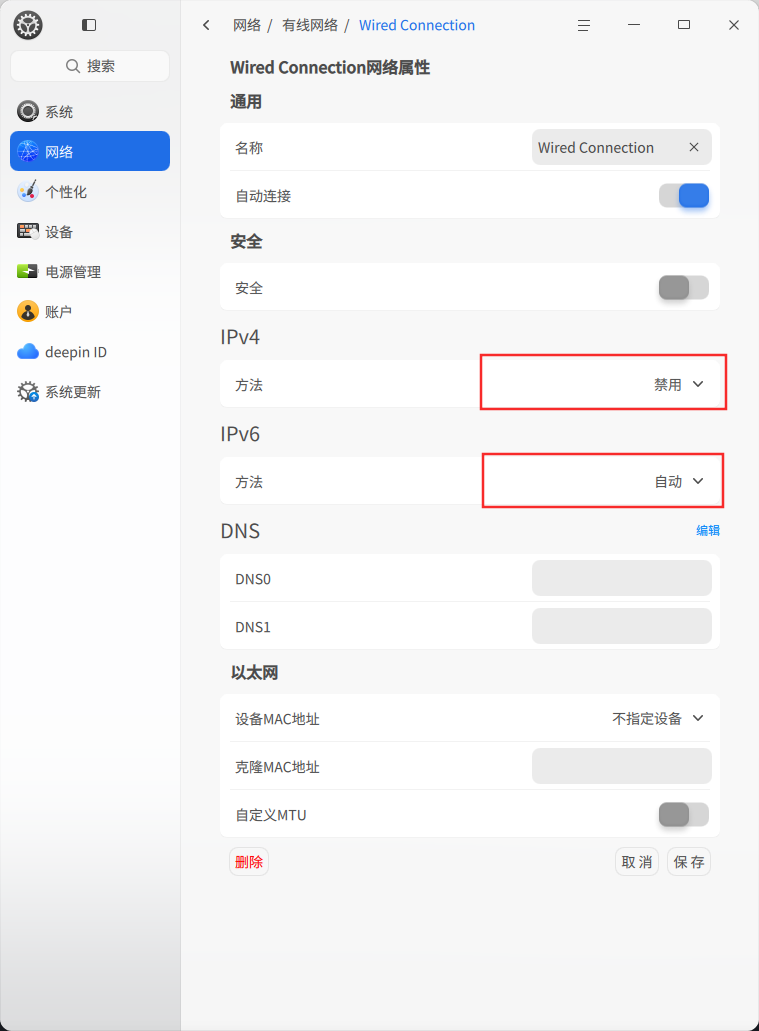
Task: Select 网络 in the sidebar
Action: [90, 151]
